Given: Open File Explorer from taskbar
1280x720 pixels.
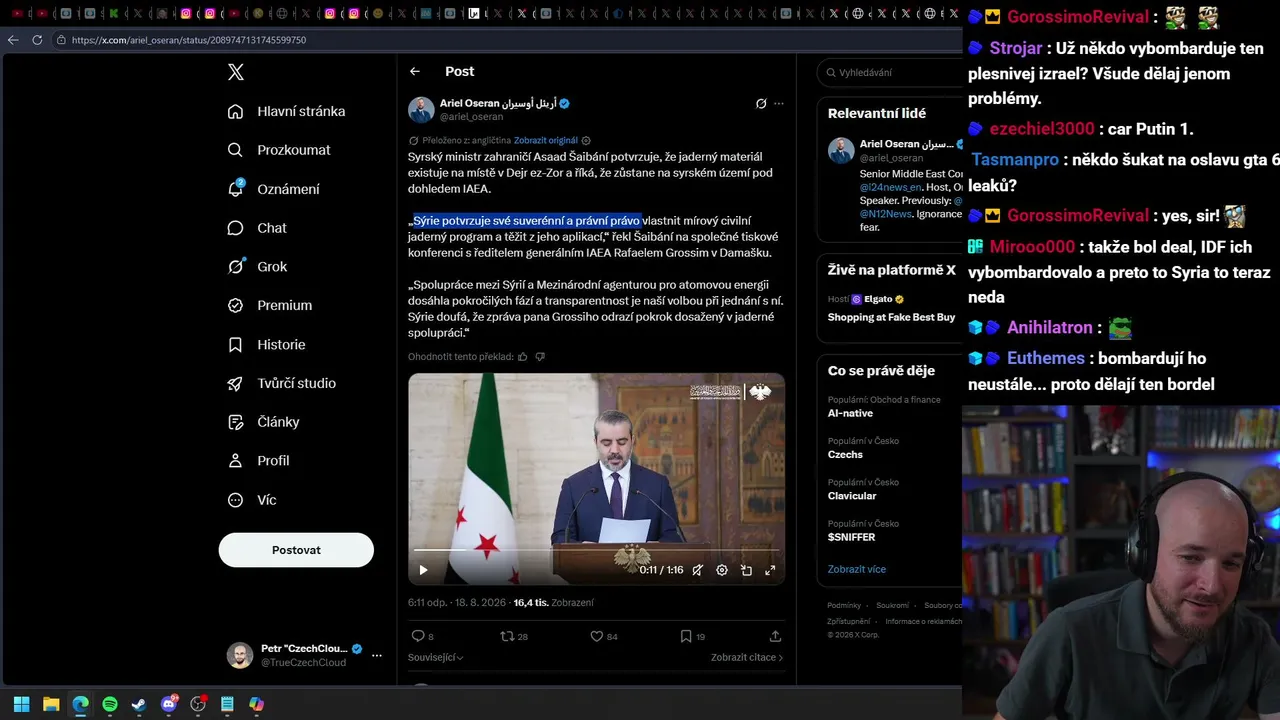Looking at the screenshot, I should (x=51, y=704).
